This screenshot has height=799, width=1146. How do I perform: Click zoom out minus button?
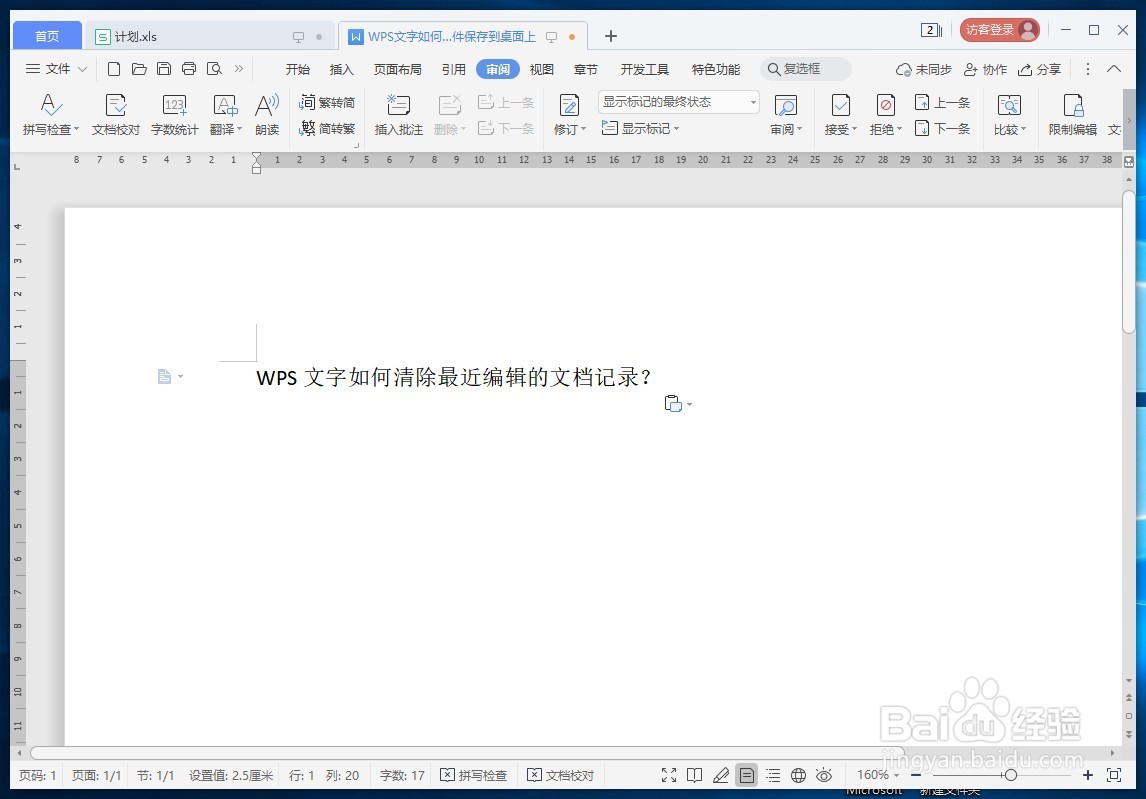tap(917, 775)
